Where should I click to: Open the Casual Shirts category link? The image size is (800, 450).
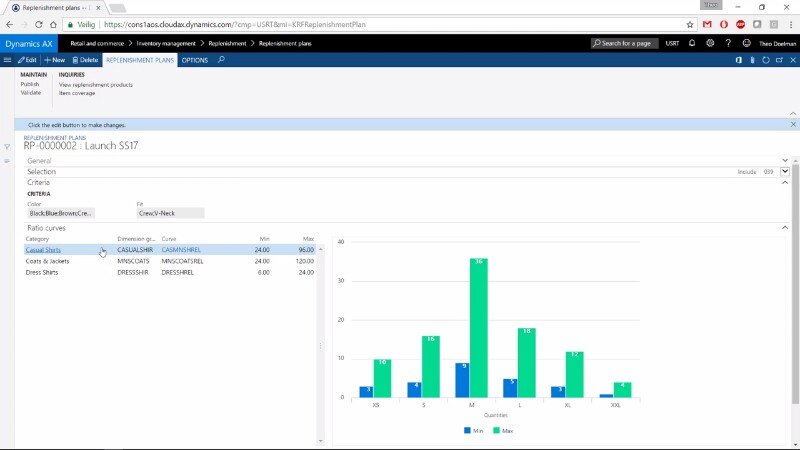click(x=43, y=250)
